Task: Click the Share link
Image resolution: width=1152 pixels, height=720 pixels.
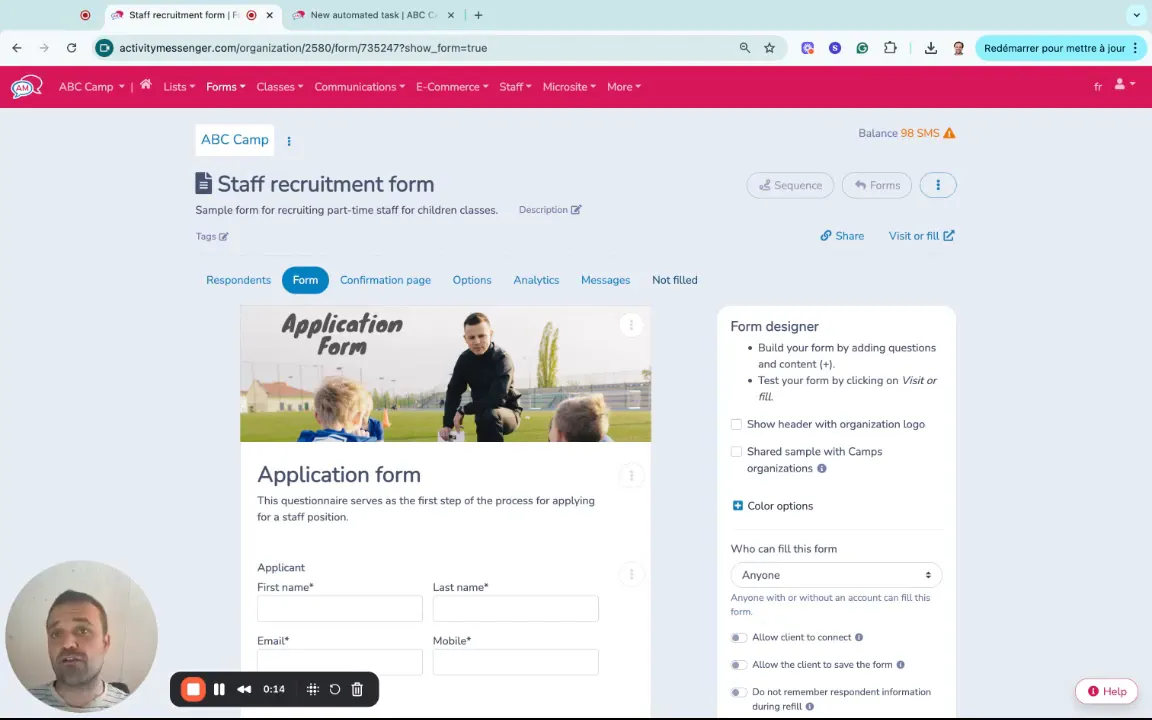Action: coord(842,236)
